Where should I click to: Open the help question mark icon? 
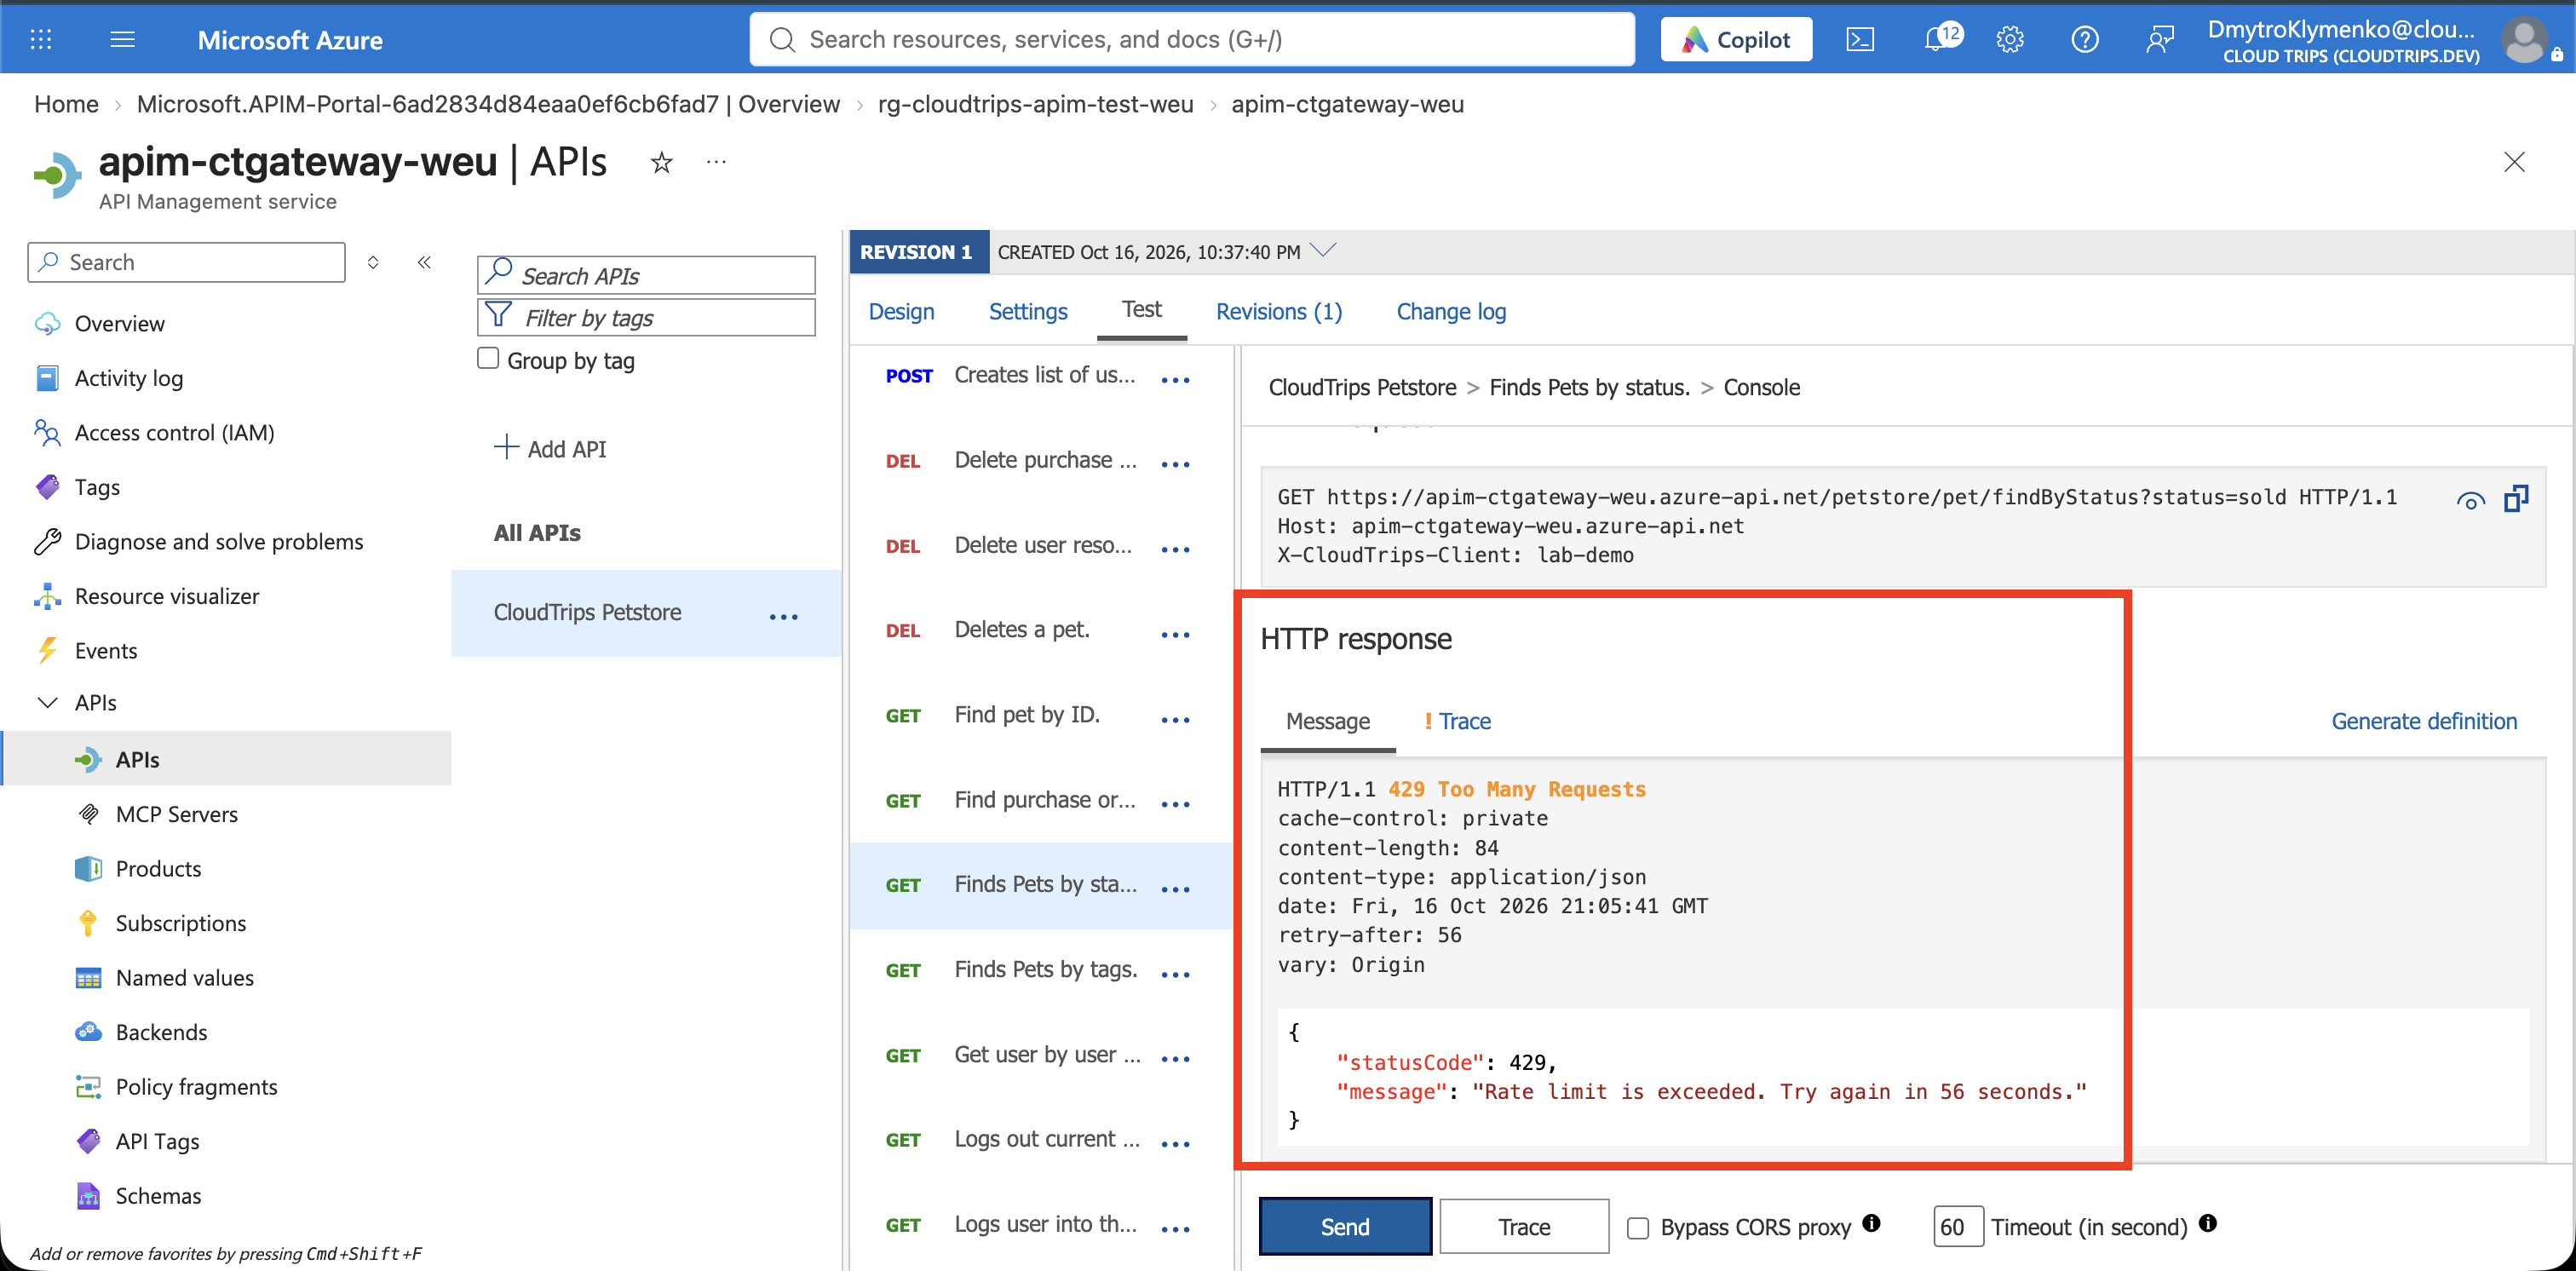pos(2084,39)
